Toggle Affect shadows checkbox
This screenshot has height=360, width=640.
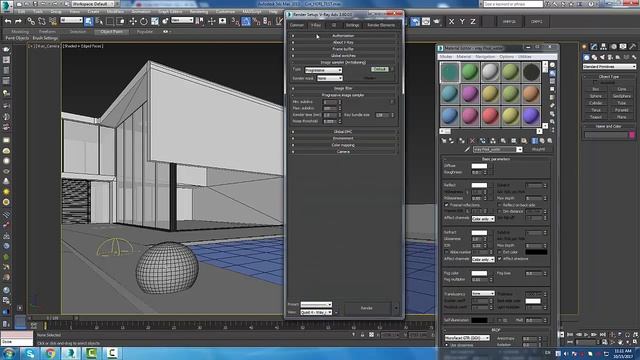tap(500, 258)
